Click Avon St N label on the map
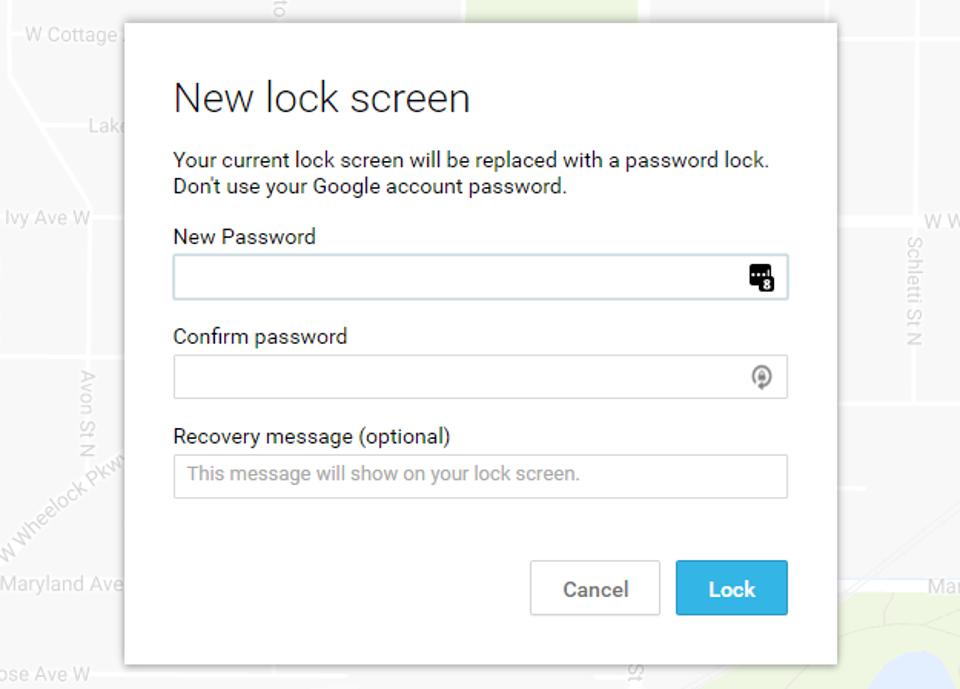The width and height of the screenshot is (960, 689). tap(88, 413)
